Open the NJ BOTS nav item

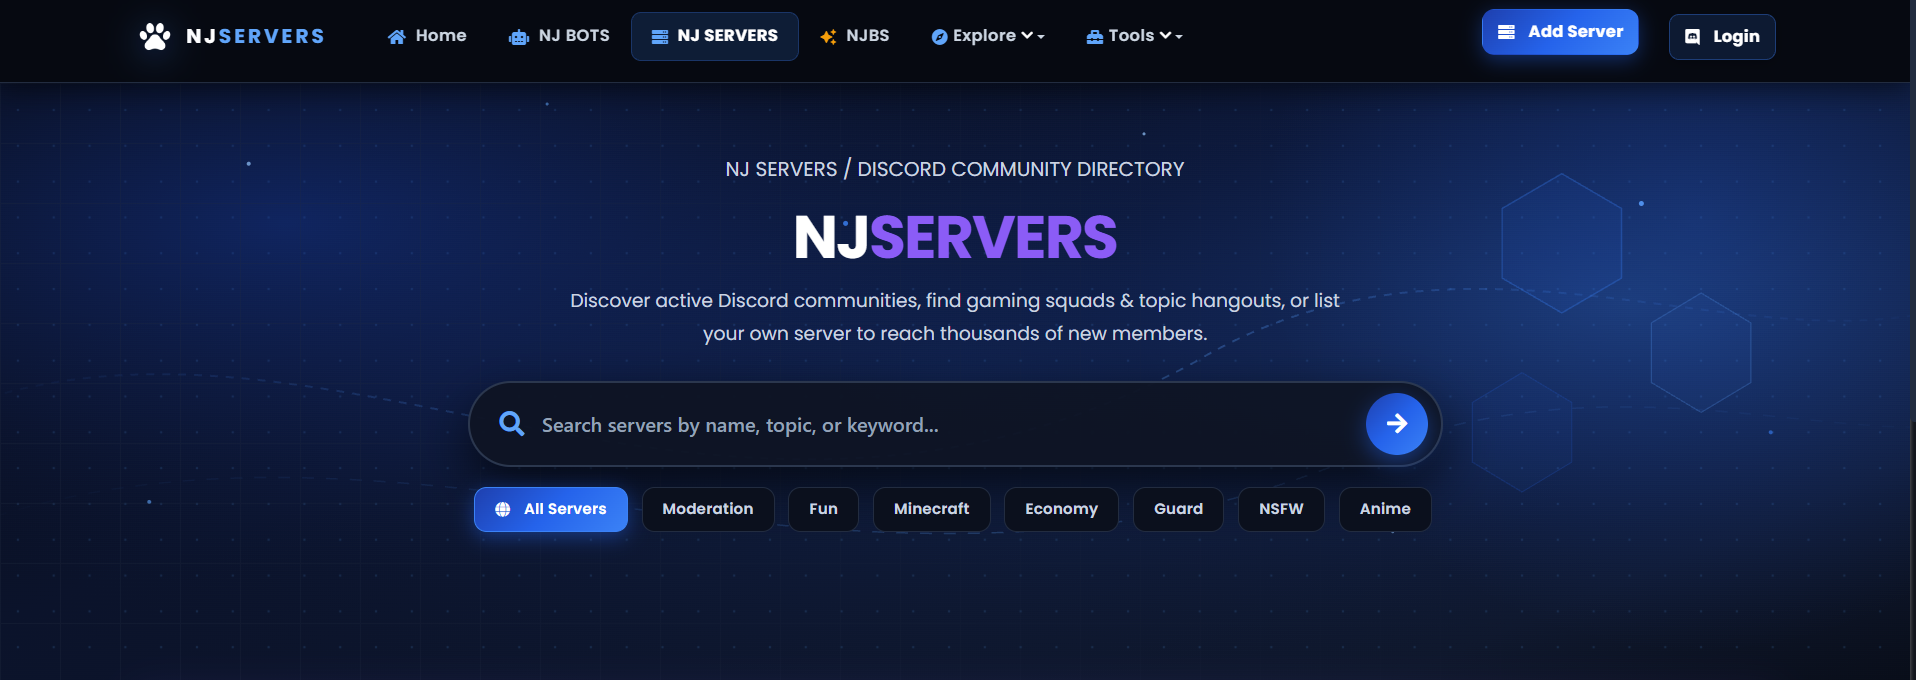click(x=559, y=36)
